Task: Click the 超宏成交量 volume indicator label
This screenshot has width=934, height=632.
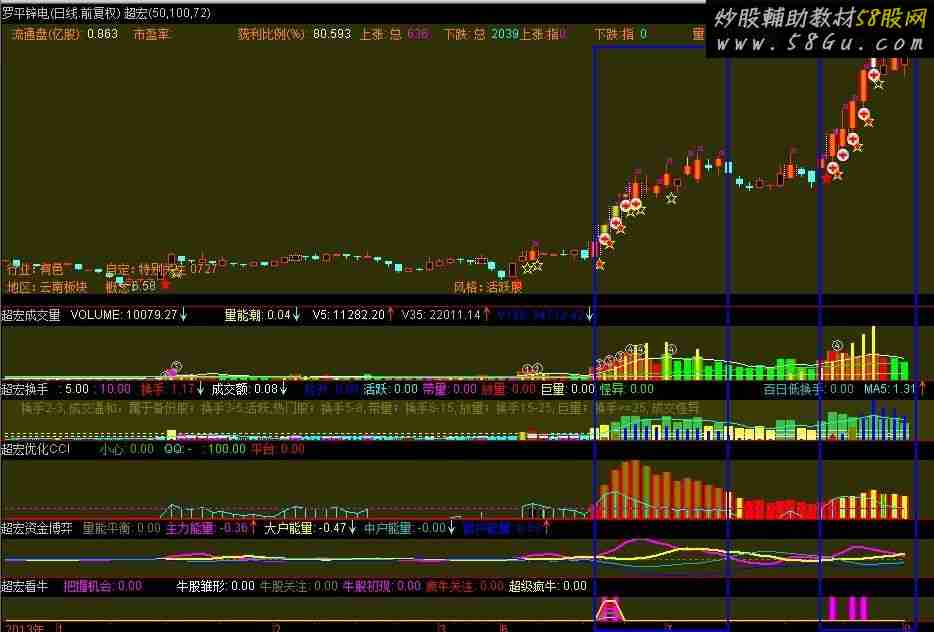Action: tap(31, 314)
